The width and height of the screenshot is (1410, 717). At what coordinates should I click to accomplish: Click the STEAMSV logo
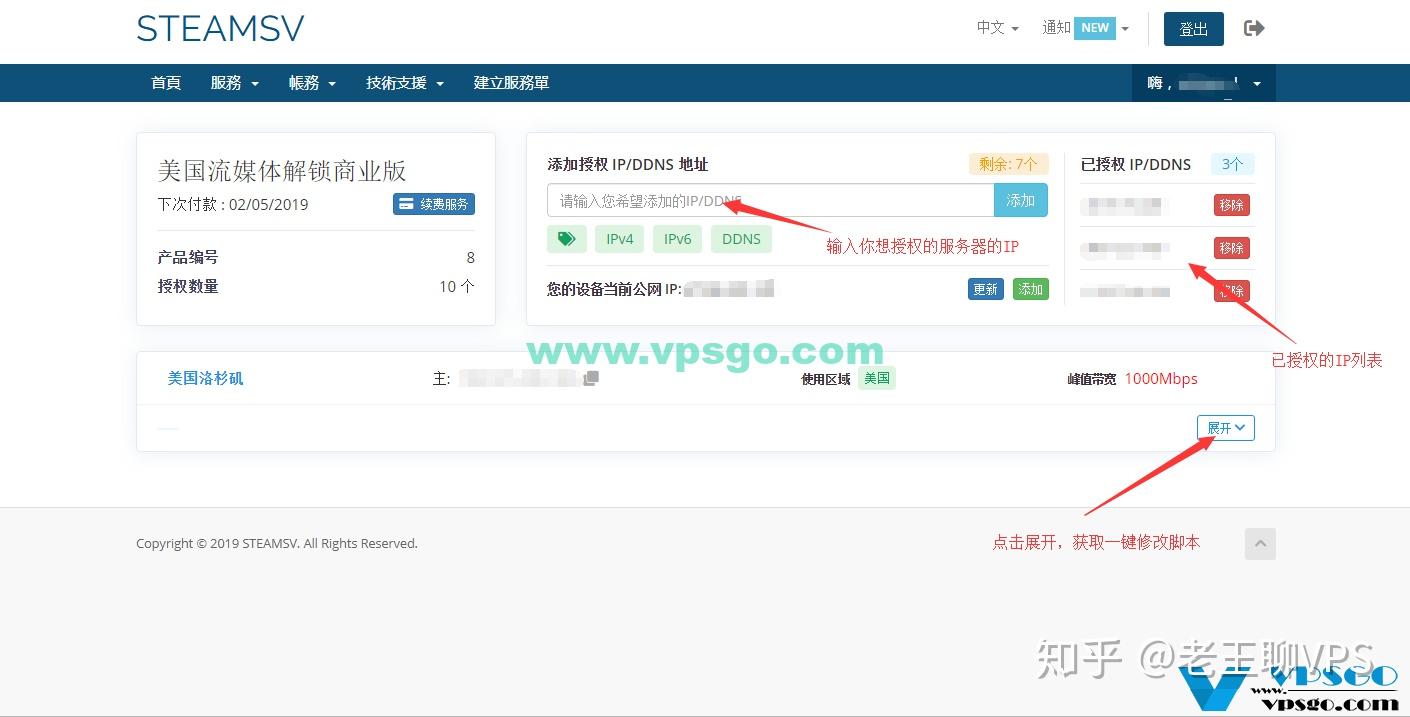point(220,29)
